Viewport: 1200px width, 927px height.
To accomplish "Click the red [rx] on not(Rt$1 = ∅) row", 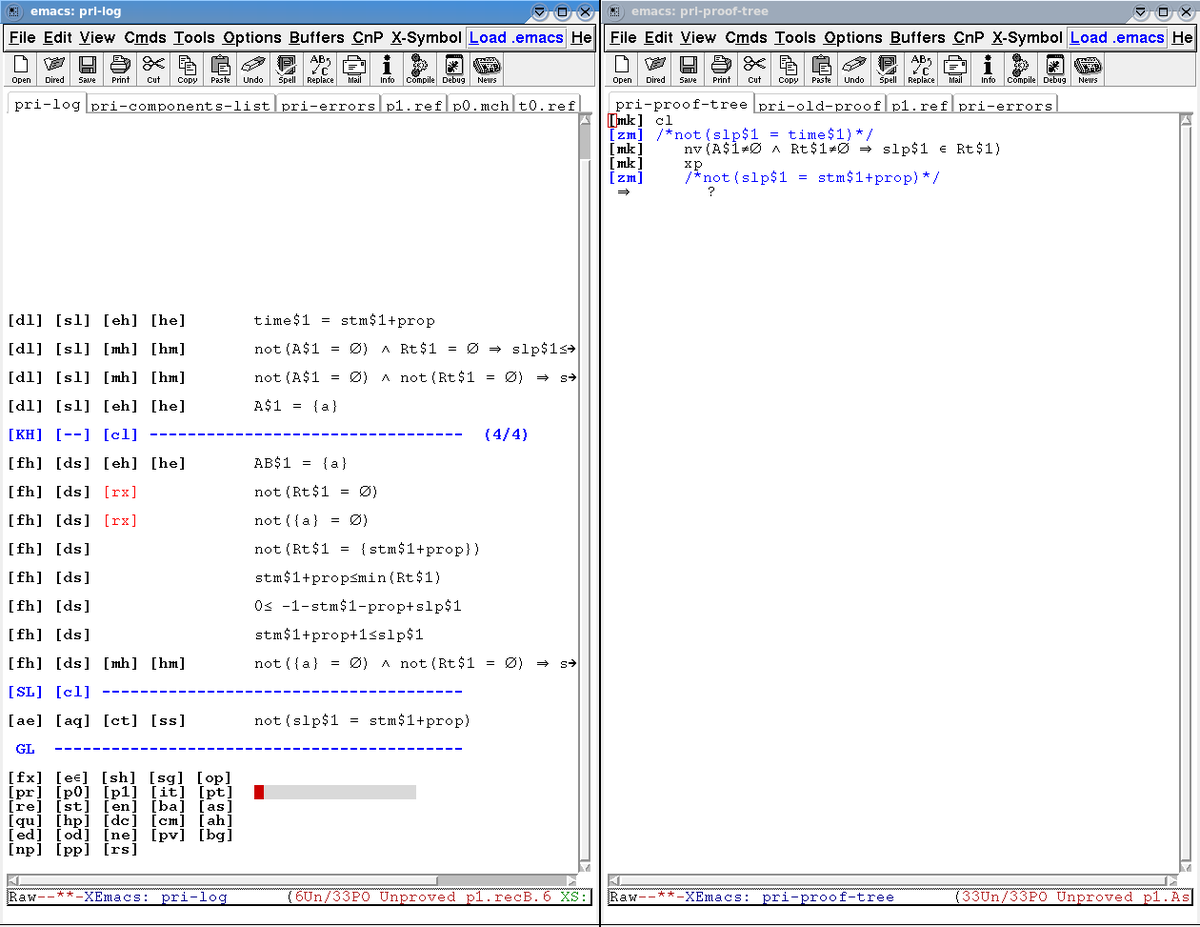I will [x=120, y=492].
